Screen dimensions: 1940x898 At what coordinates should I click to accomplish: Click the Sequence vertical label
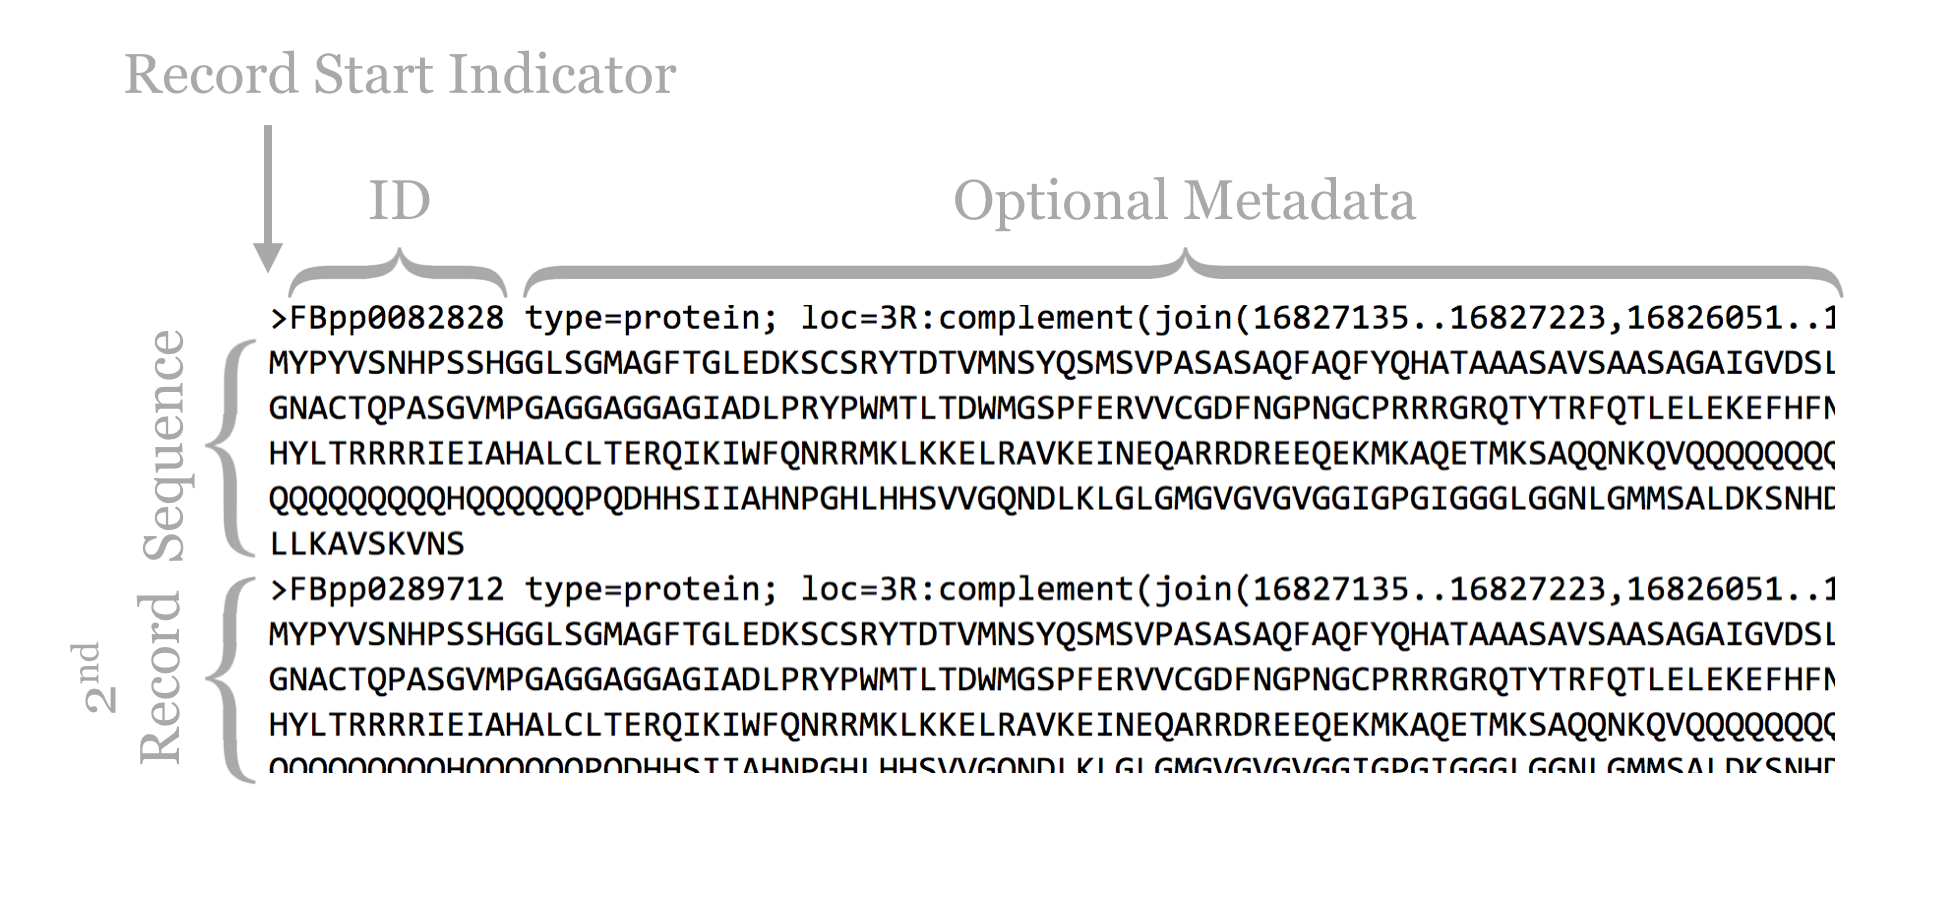click(x=165, y=445)
